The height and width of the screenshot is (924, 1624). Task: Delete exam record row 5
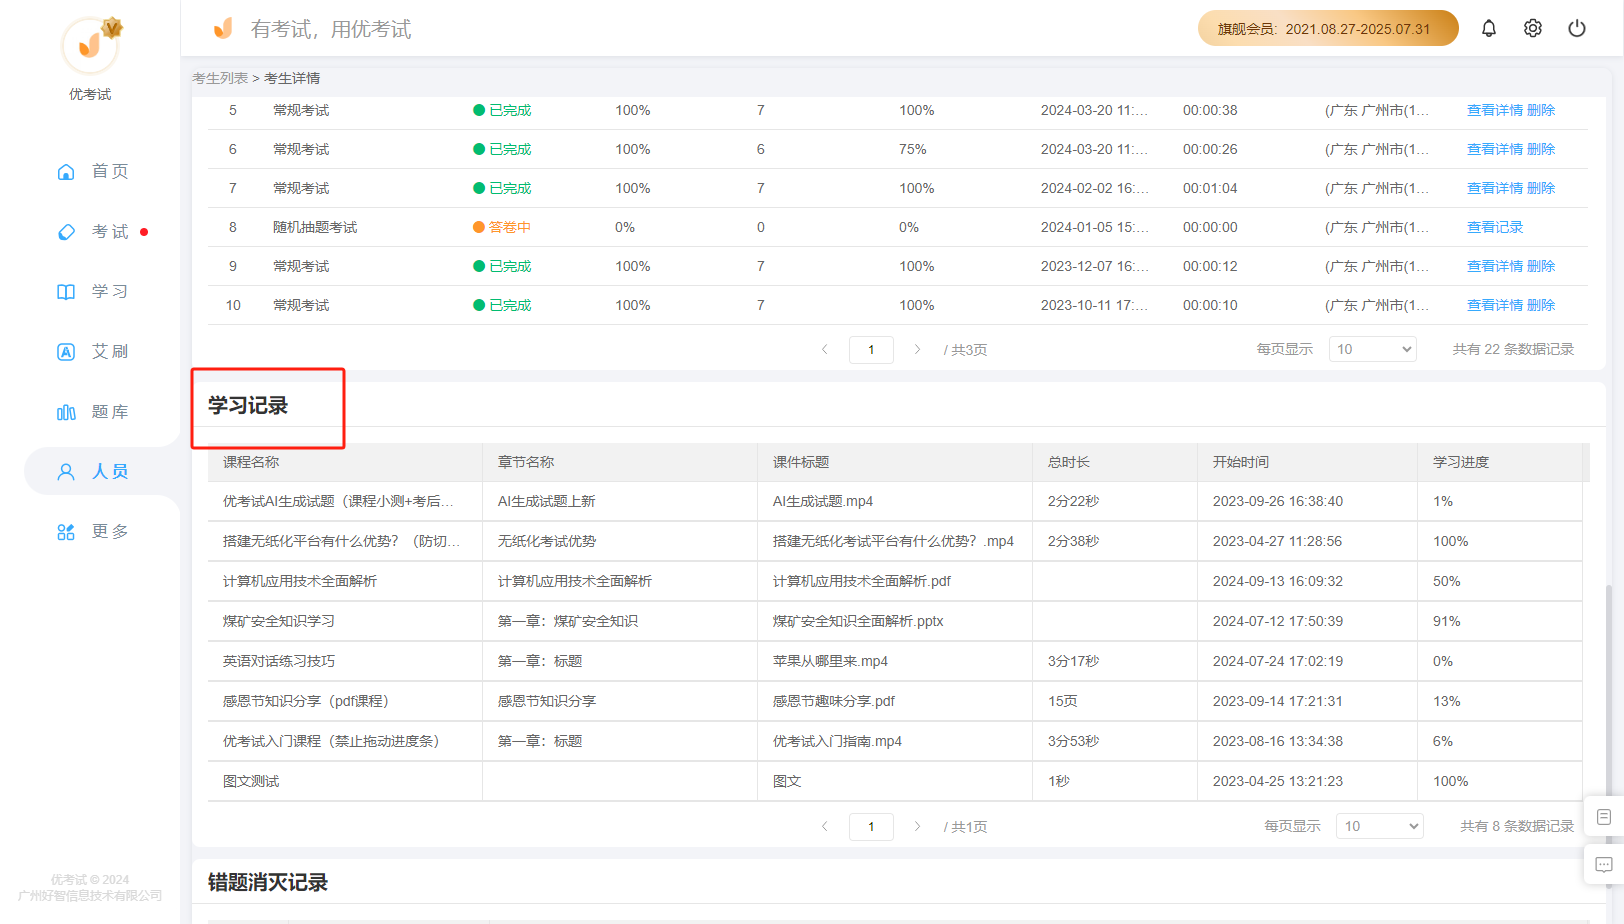(1541, 110)
